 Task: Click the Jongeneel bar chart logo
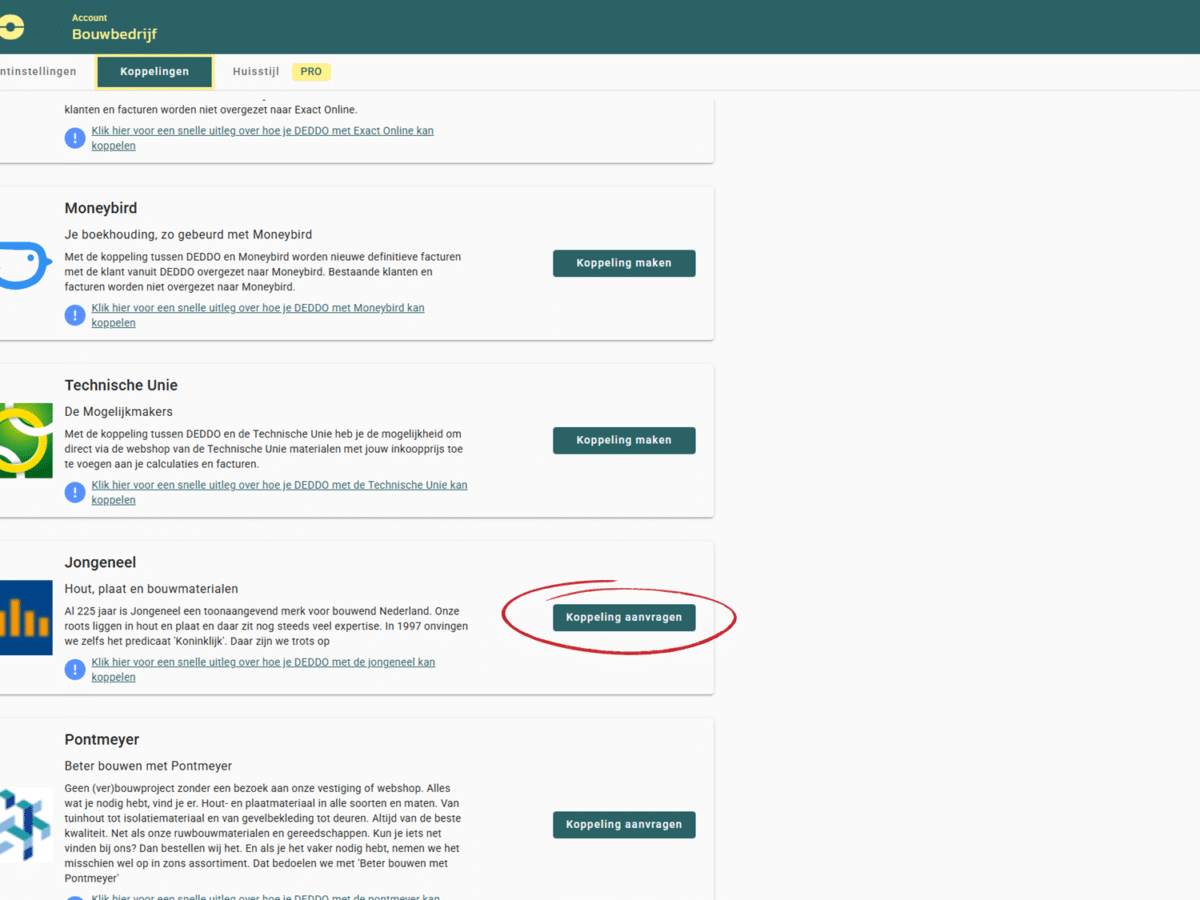pos(26,617)
